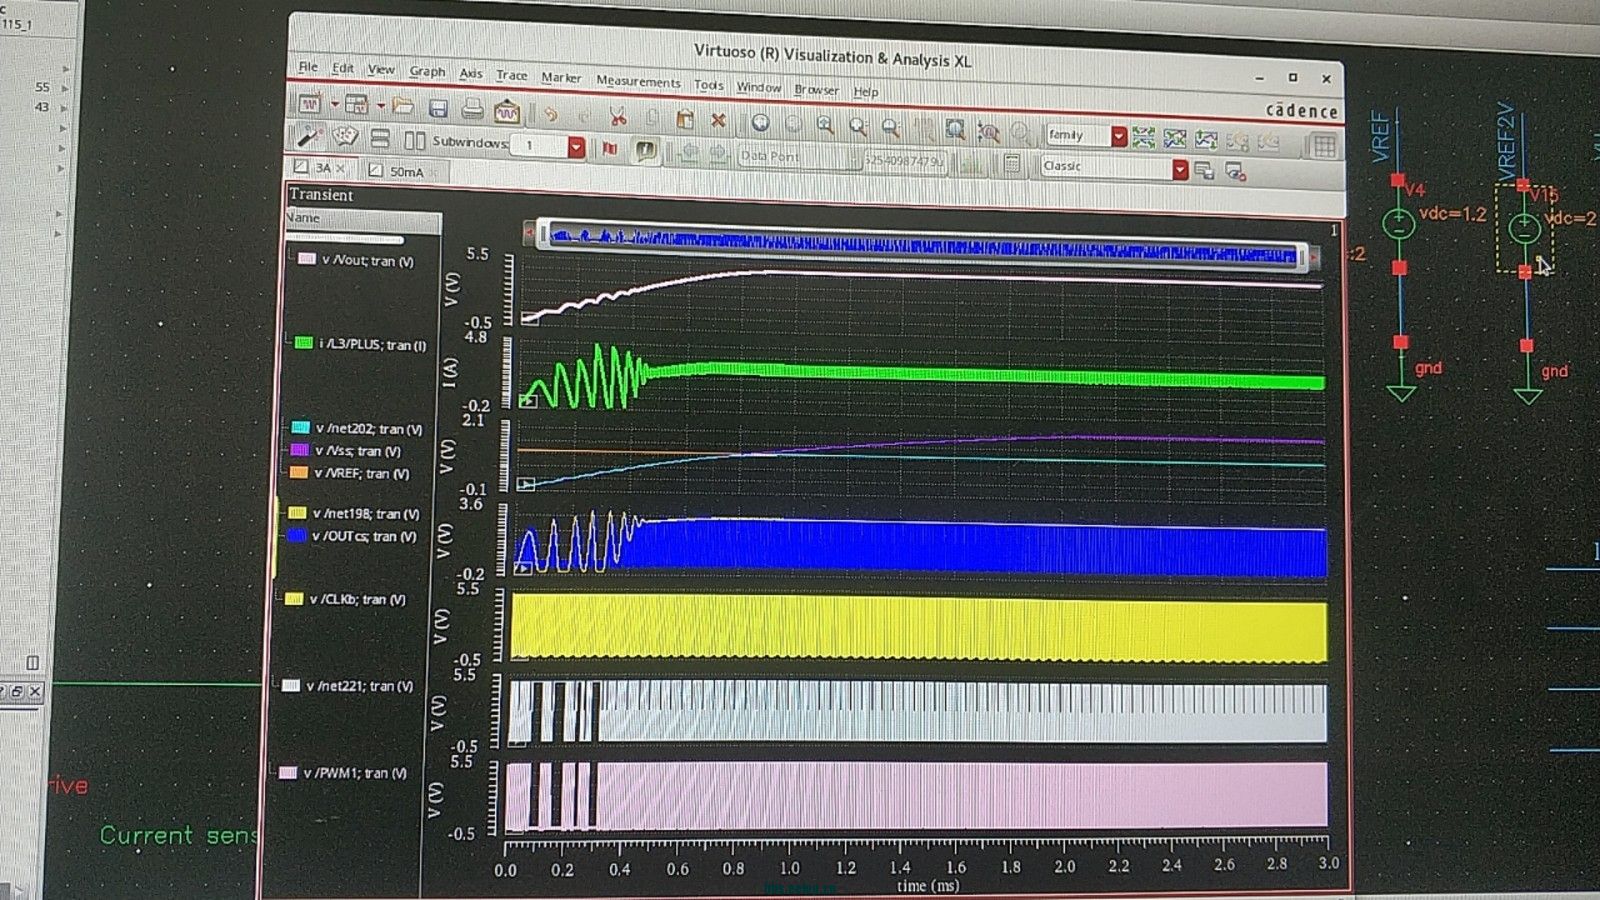This screenshot has height=900, width=1600.
Task: Click workspace windows icon after Classic
Action: click(1204, 171)
